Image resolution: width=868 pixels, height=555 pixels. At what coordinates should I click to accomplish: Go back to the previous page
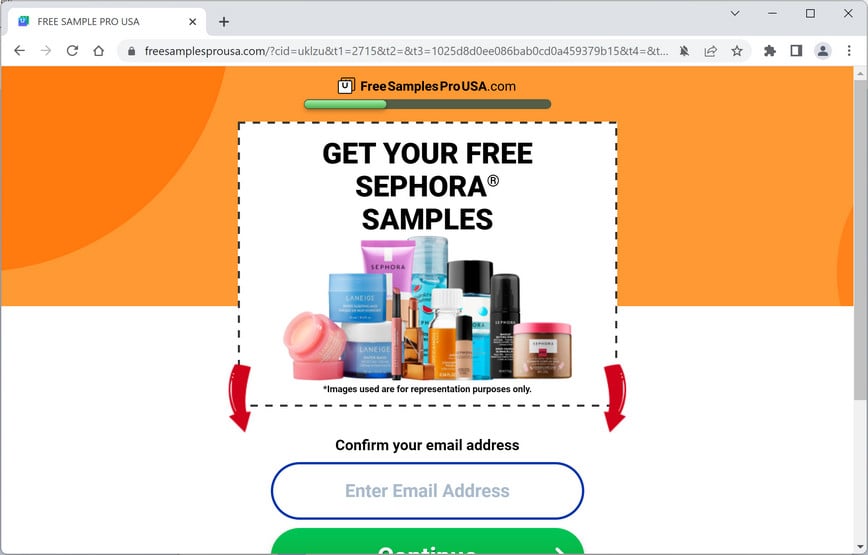click(x=19, y=51)
